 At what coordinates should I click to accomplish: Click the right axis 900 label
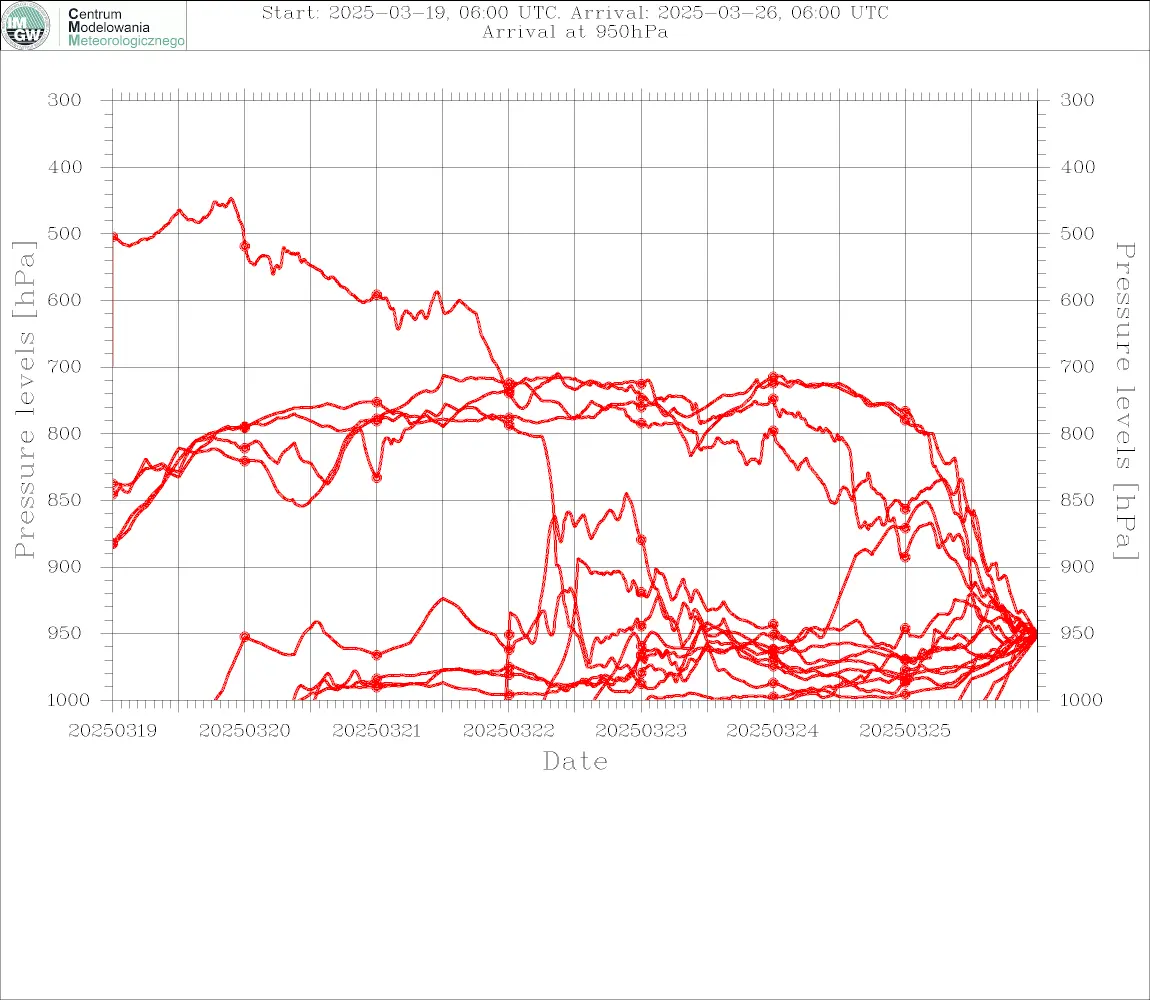[1077, 567]
